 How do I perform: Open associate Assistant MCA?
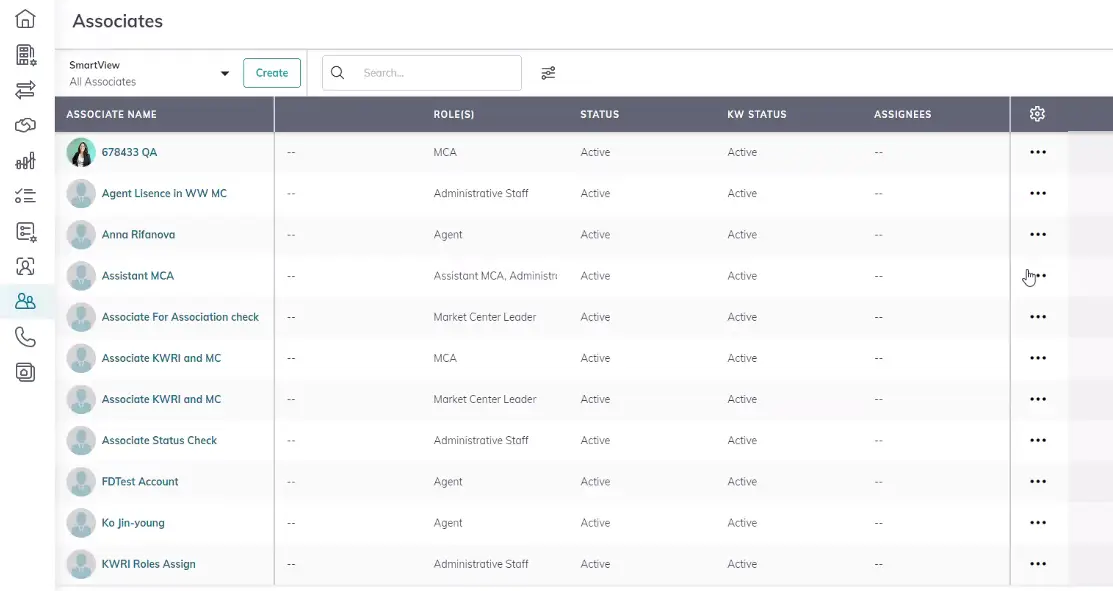point(138,275)
